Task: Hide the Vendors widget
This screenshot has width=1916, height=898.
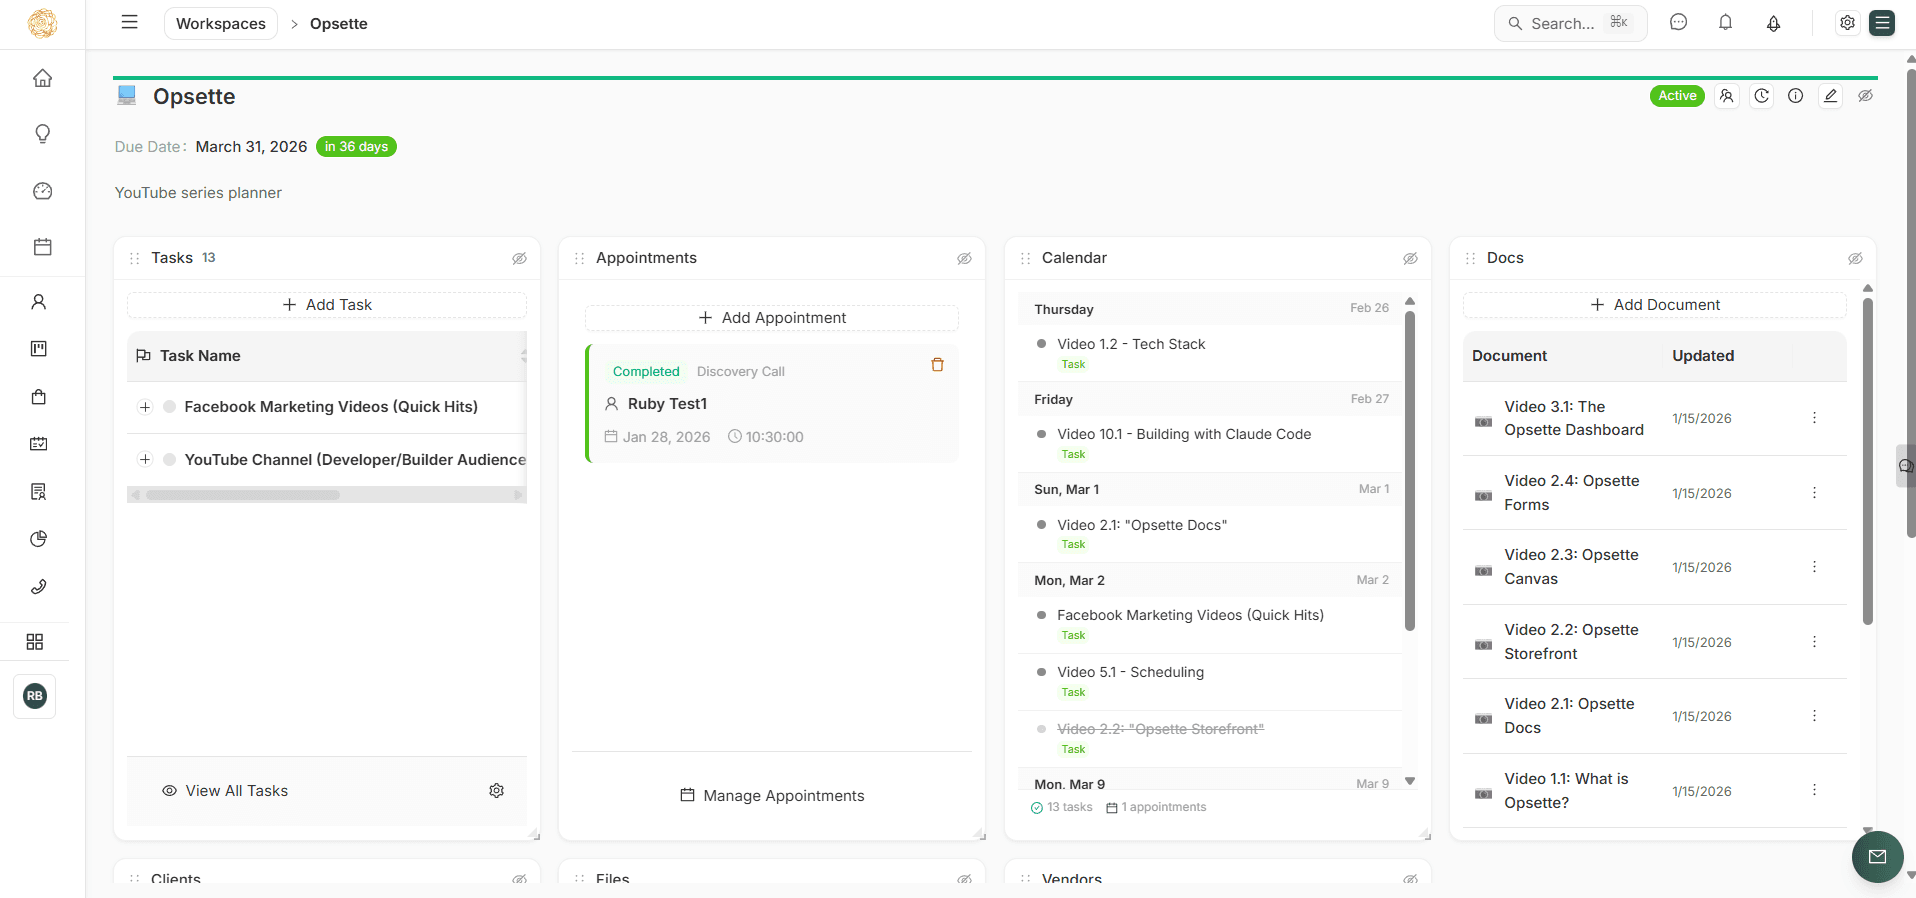Action: click(1411, 879)
